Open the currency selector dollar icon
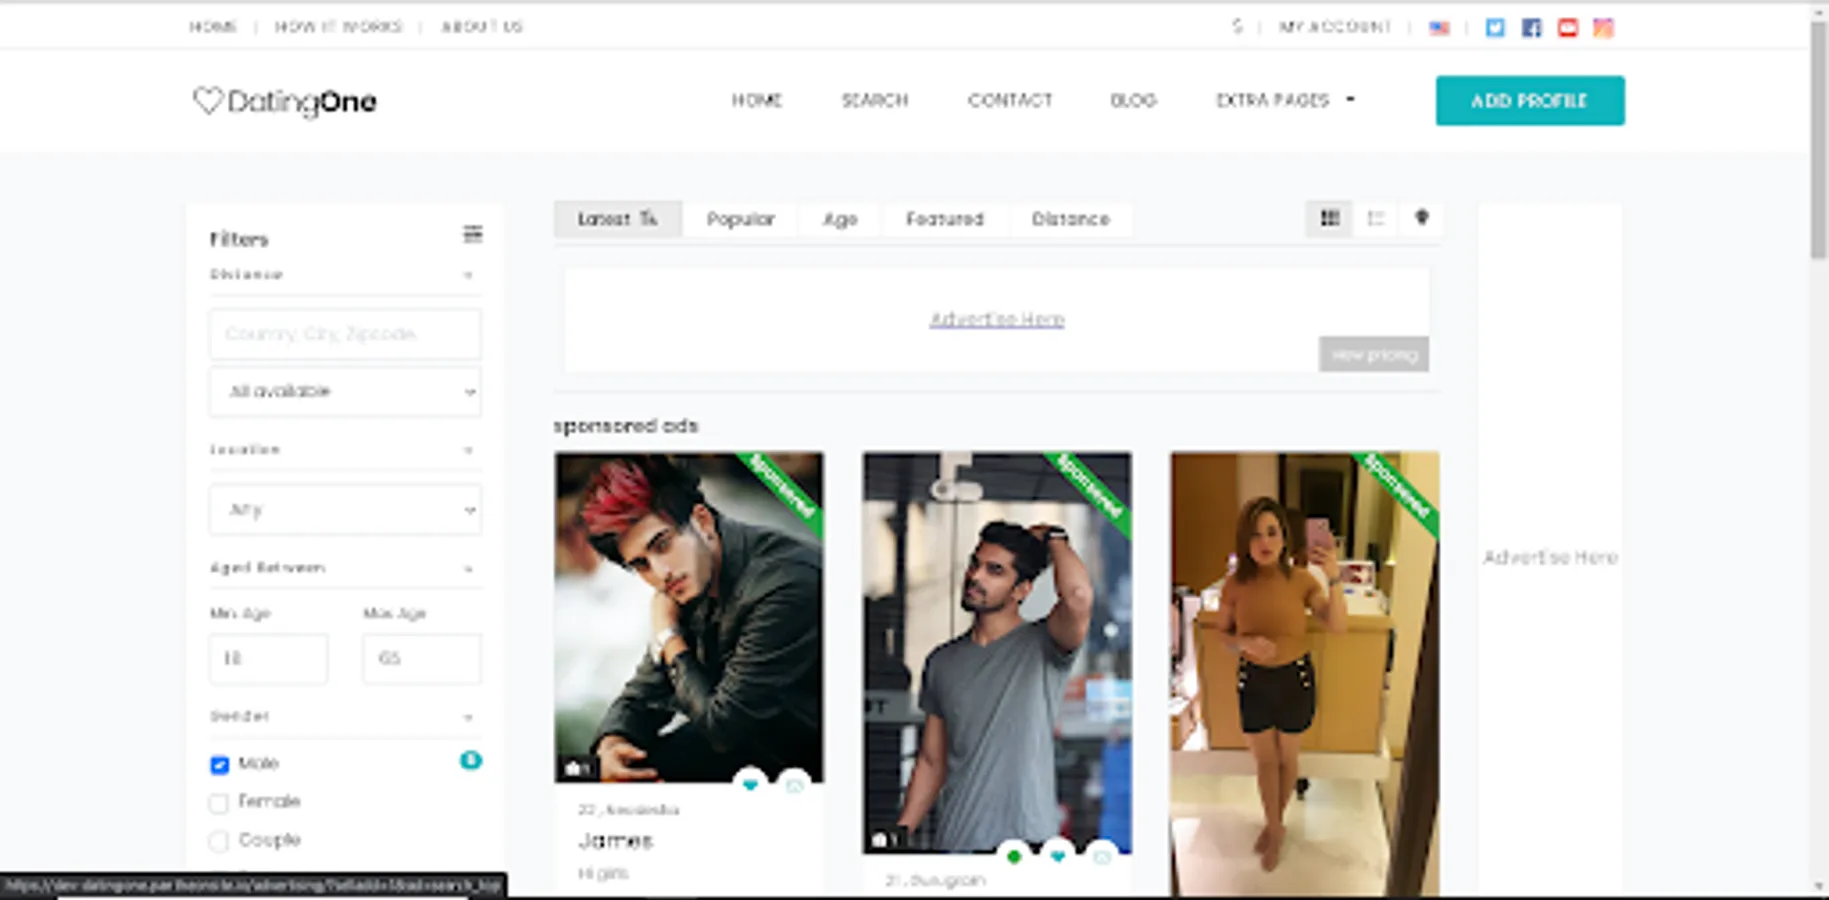The image size is (1829, 900). [1236, 27]
